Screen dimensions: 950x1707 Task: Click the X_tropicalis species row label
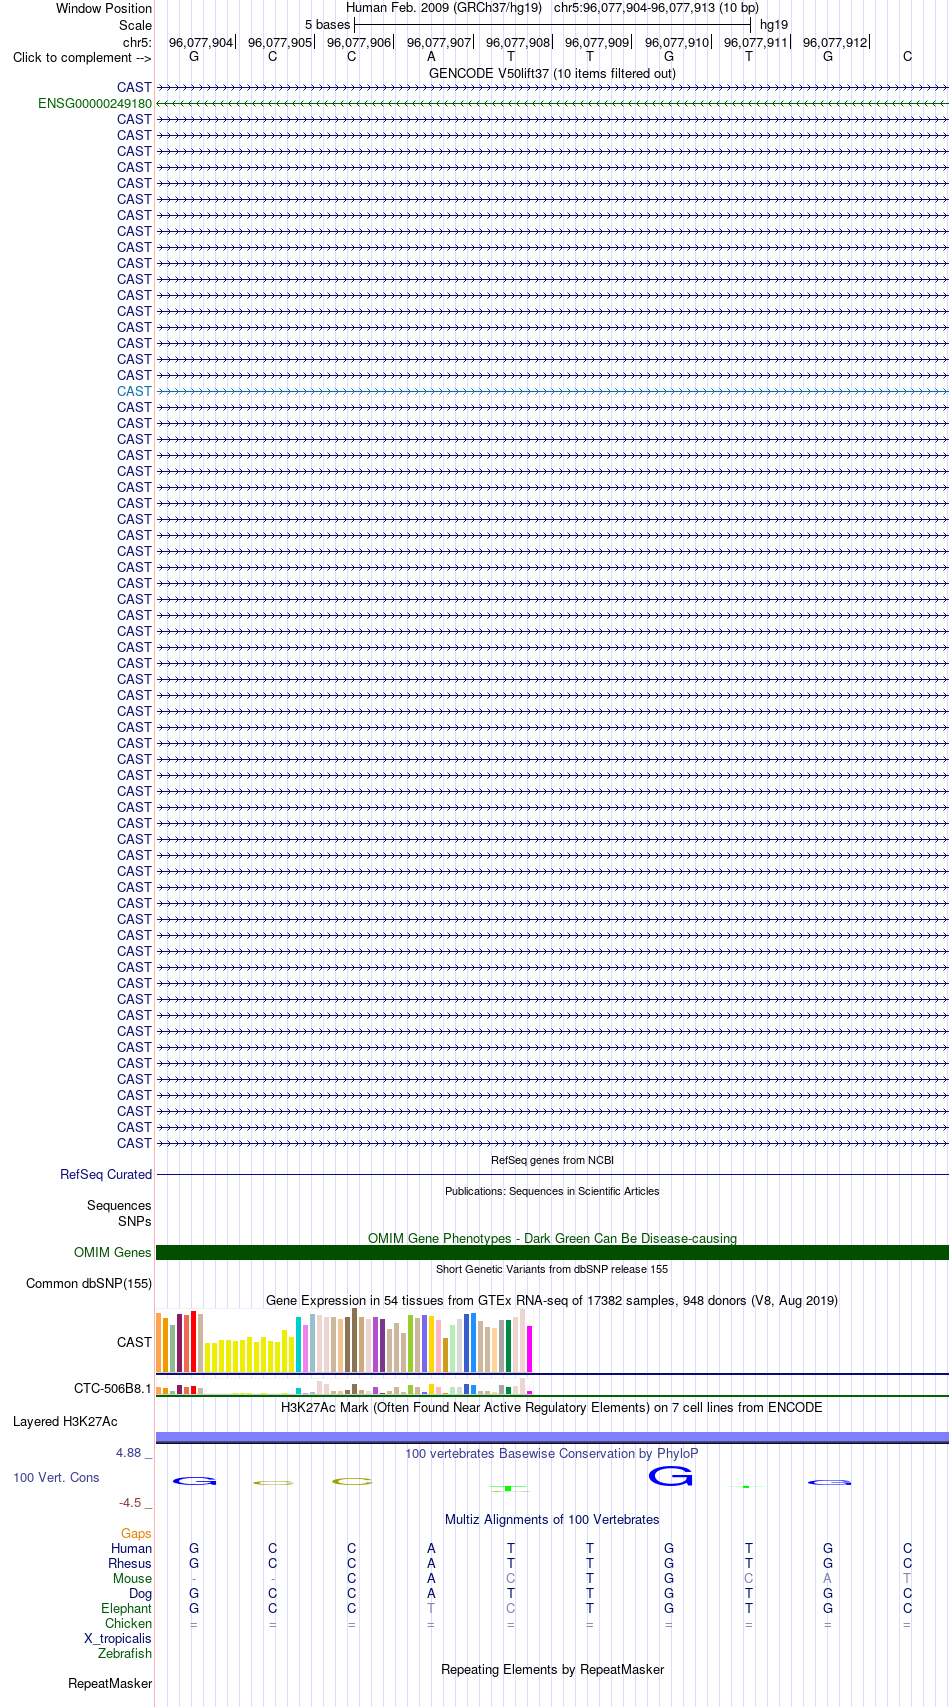click(x=118, y=1638)
